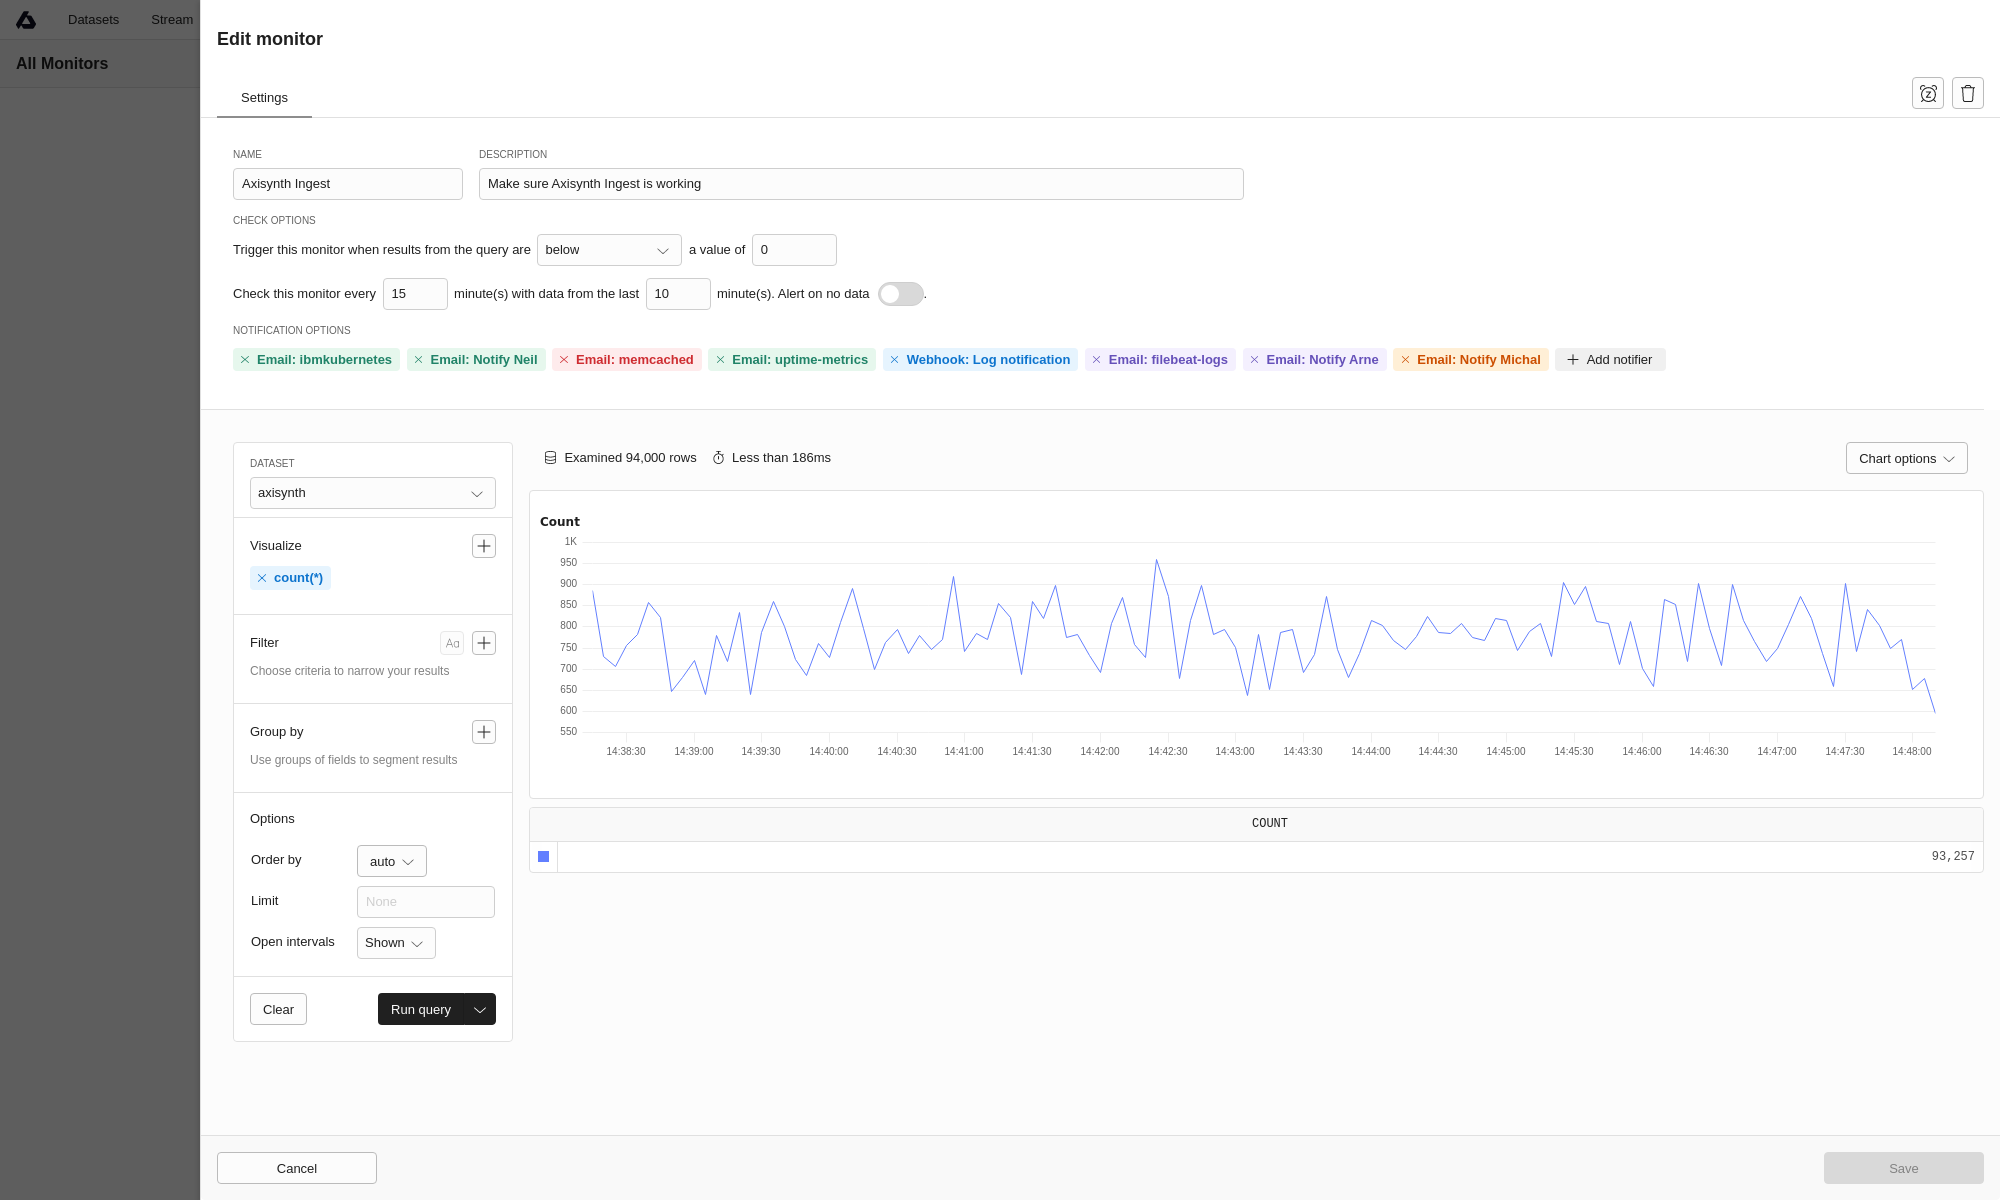
Task: Expand the Chart options dropdown
Action: click(1906, 458)
